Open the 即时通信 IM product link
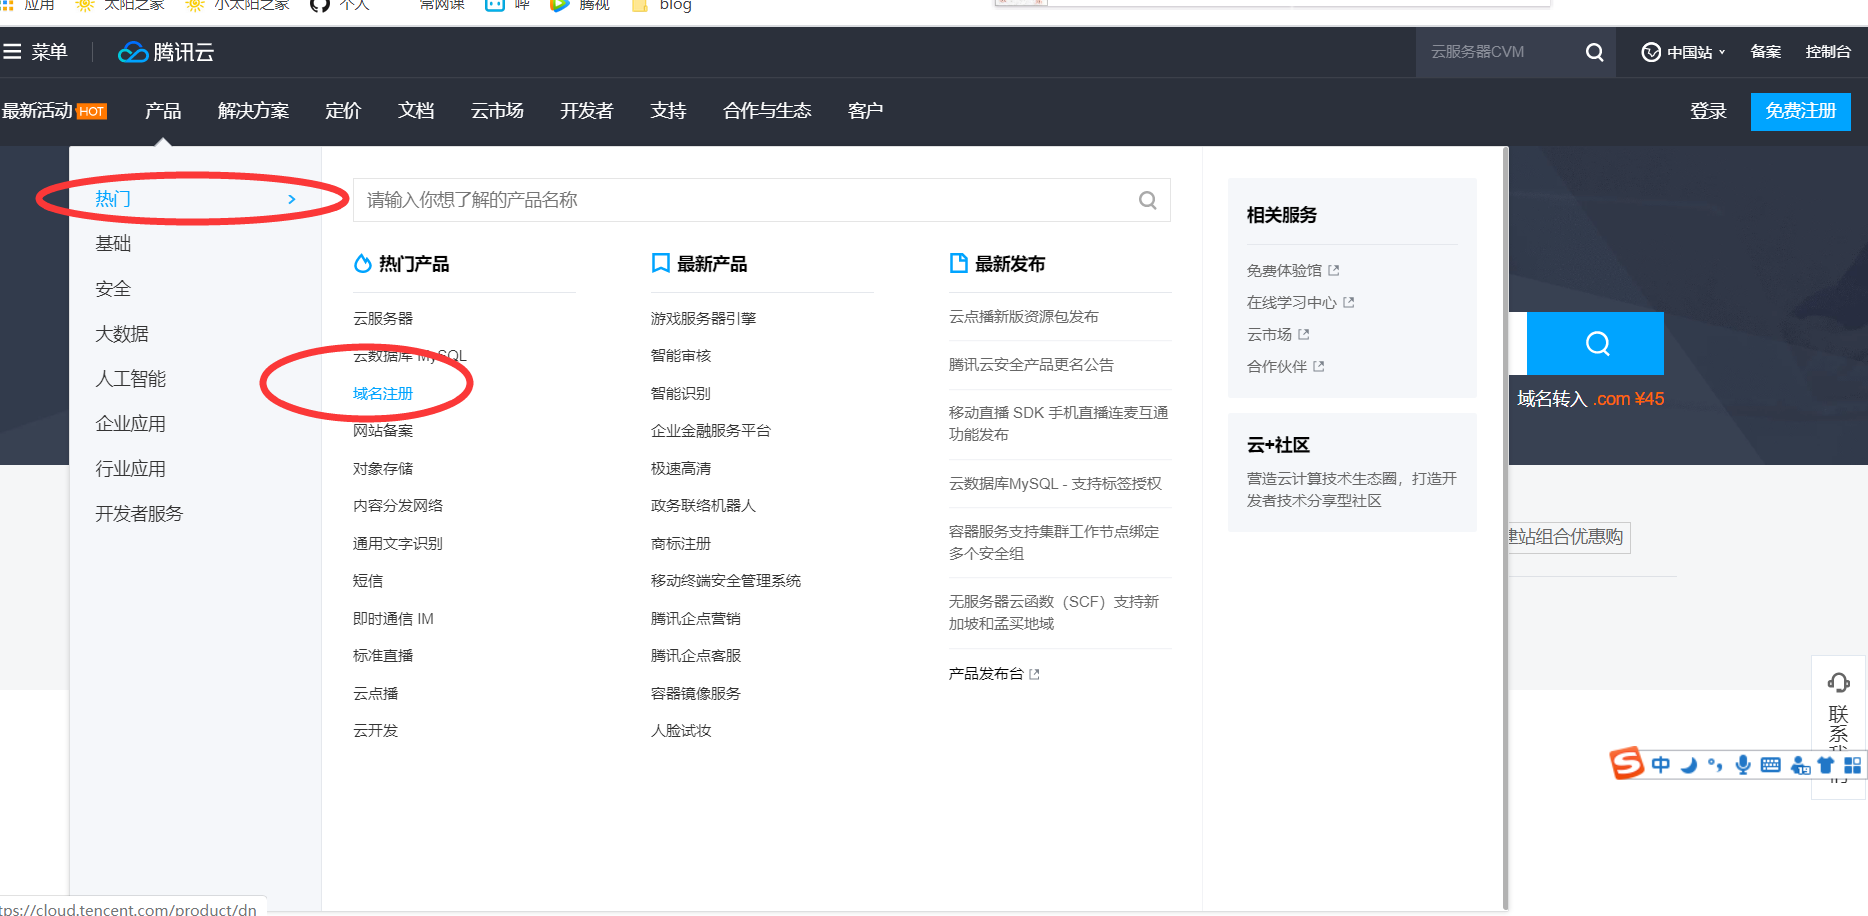The height and width of the screenshot is (916, 1868). (393, 618)
